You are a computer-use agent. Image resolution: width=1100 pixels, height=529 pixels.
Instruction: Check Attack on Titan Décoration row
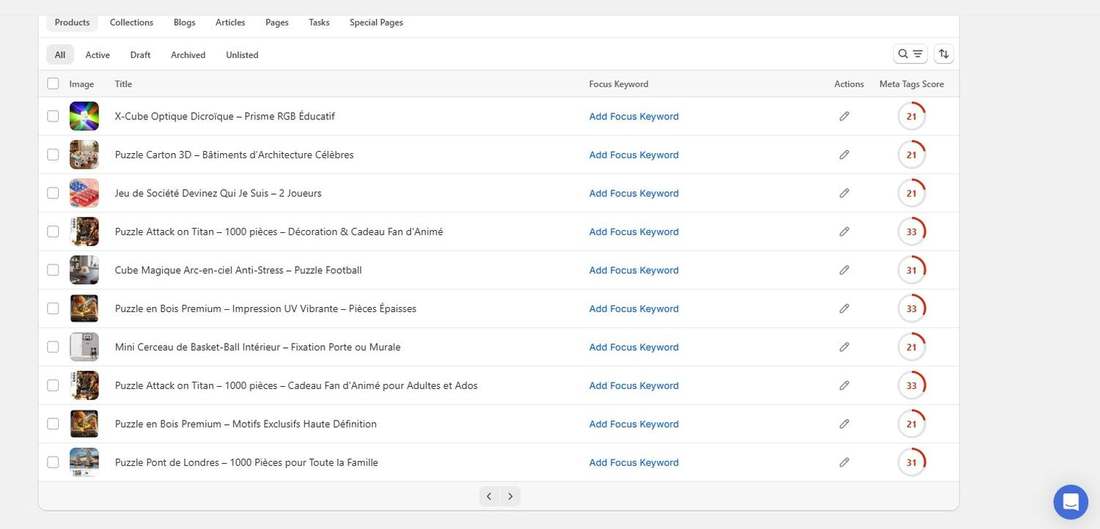coord(53,232)
